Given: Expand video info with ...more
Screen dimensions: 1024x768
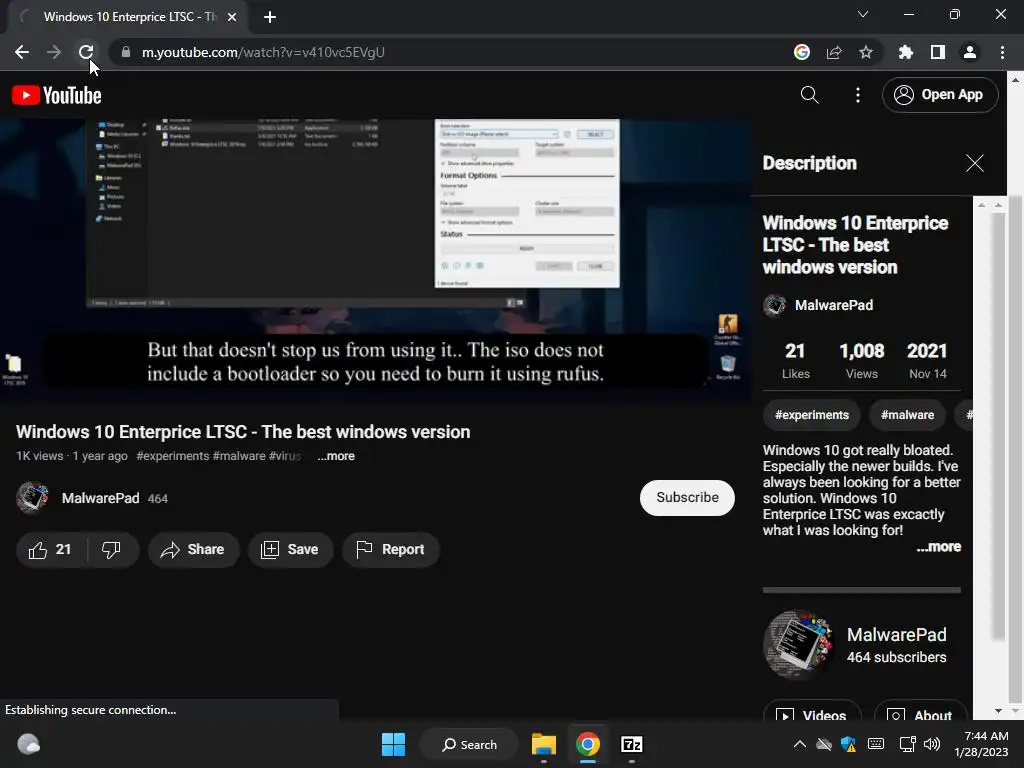Looking at the screenshot, I should (x=336, y=456).
